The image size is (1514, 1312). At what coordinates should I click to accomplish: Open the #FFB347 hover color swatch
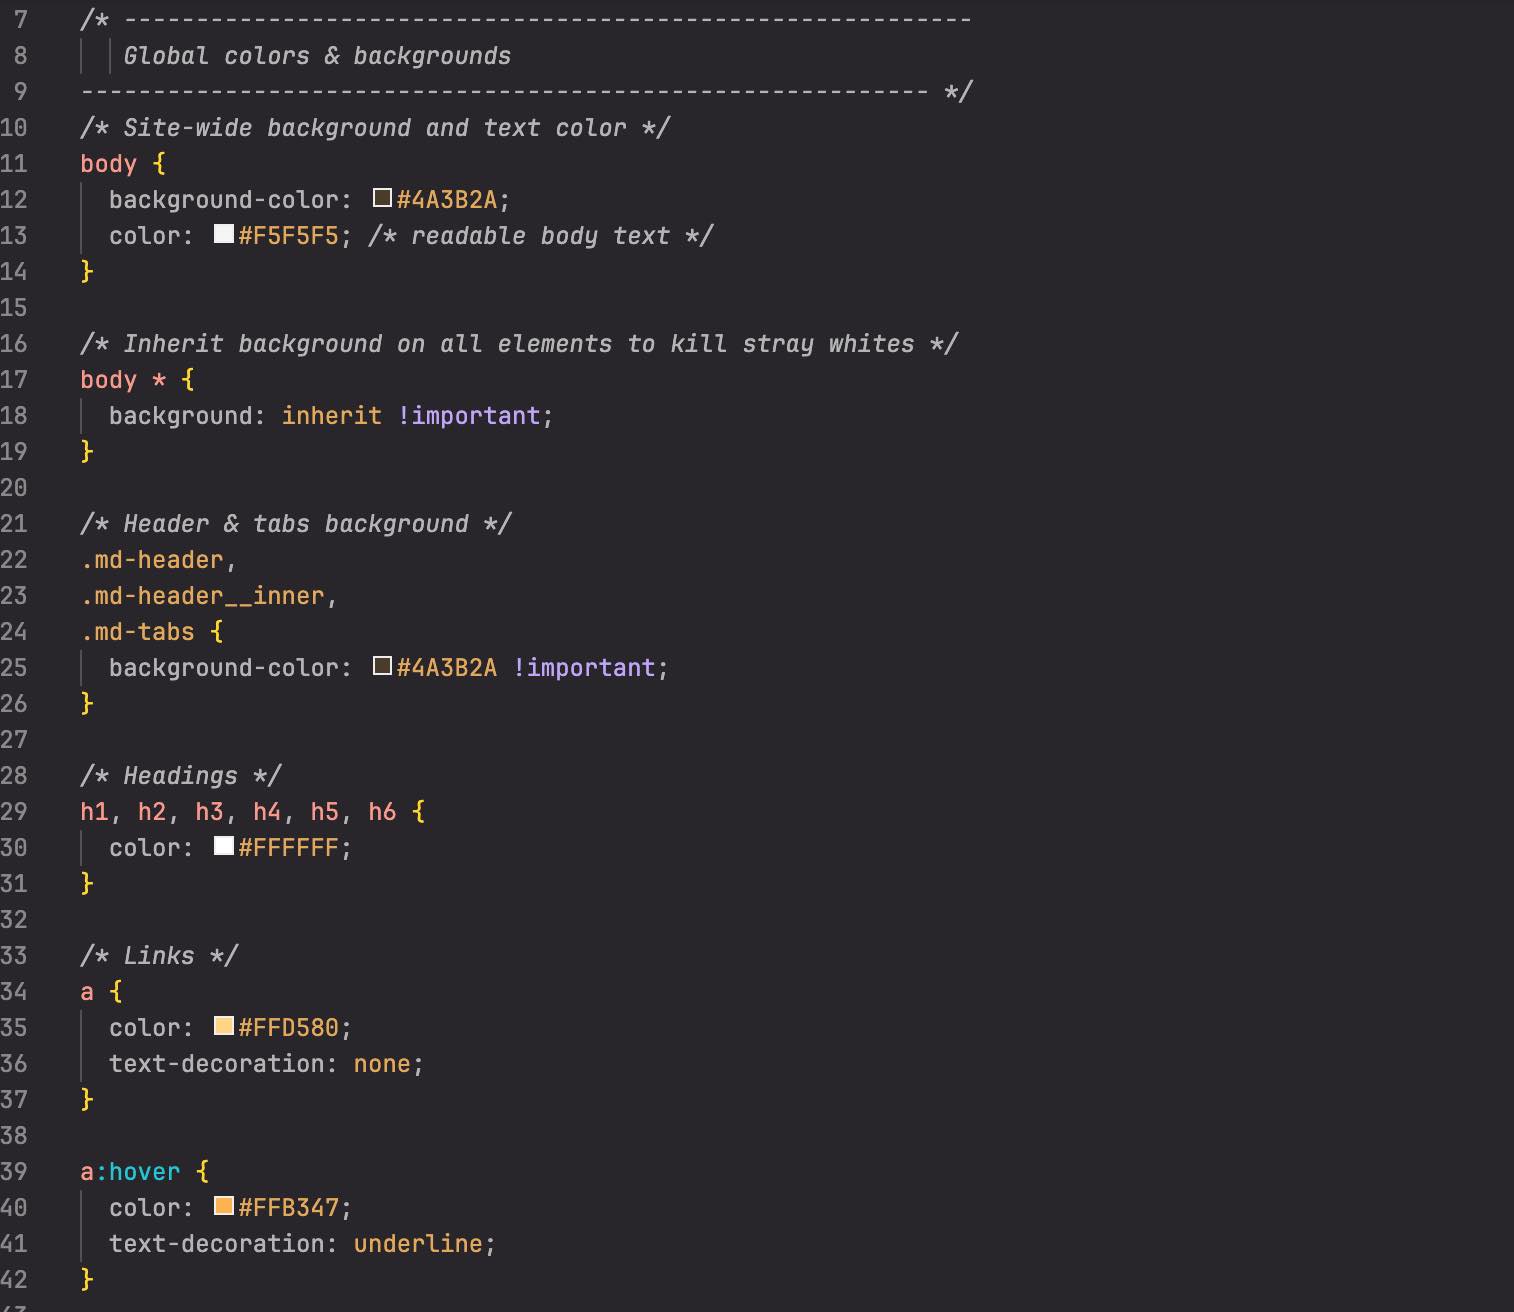tap(224, 1206)
